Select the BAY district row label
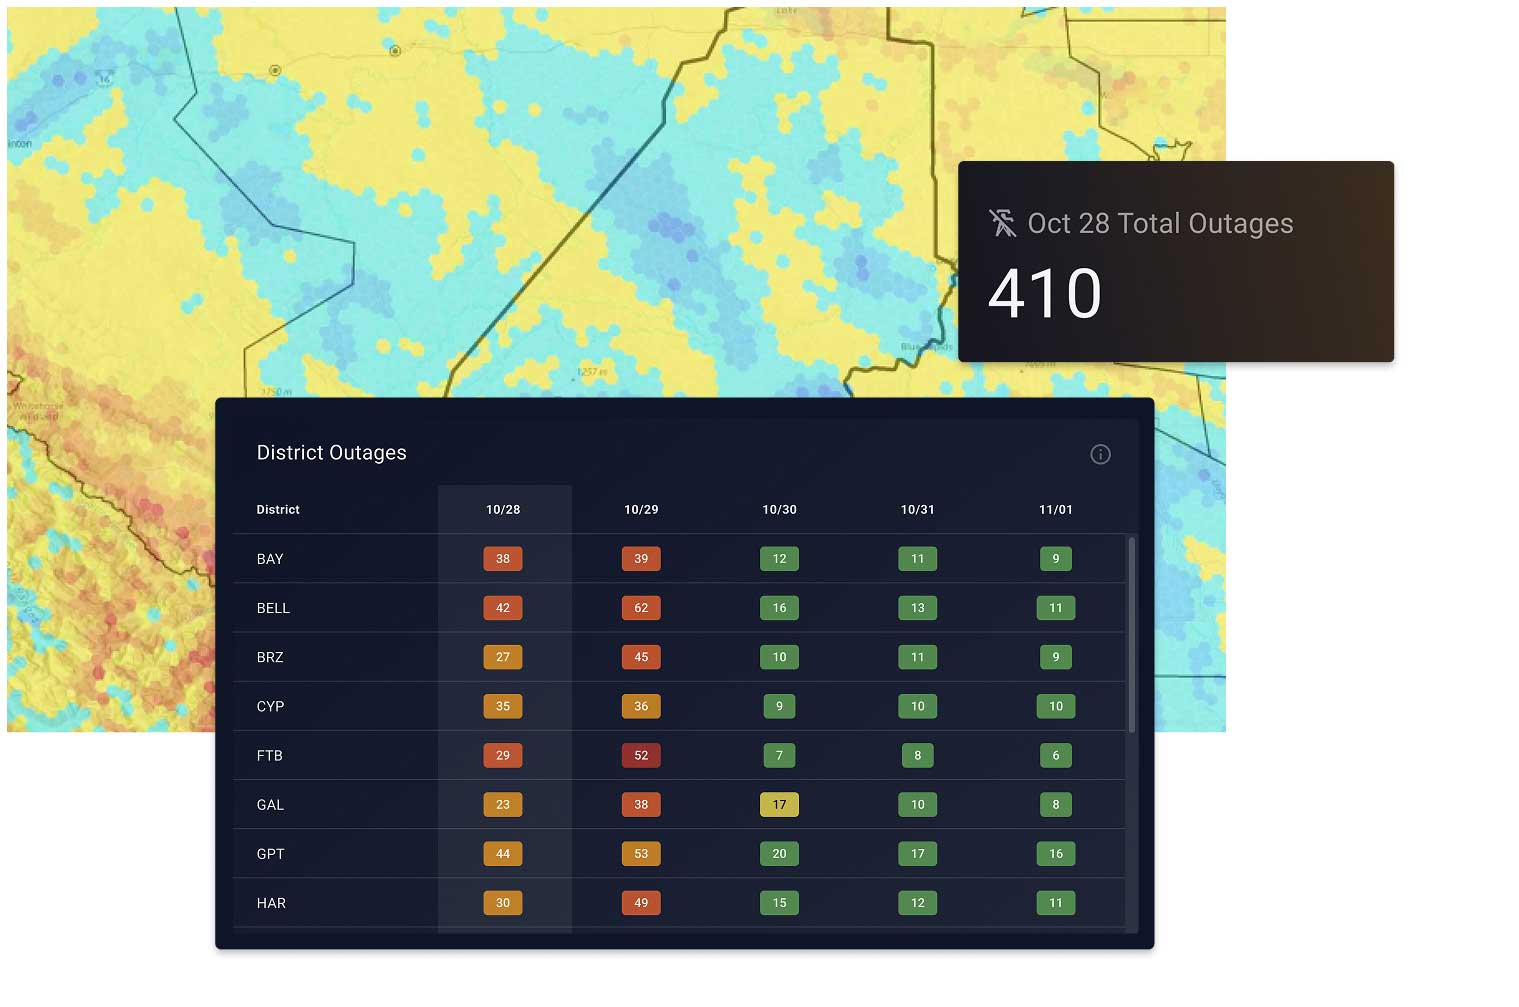Screen dimensions: 1519x1007 click(270, 559)
